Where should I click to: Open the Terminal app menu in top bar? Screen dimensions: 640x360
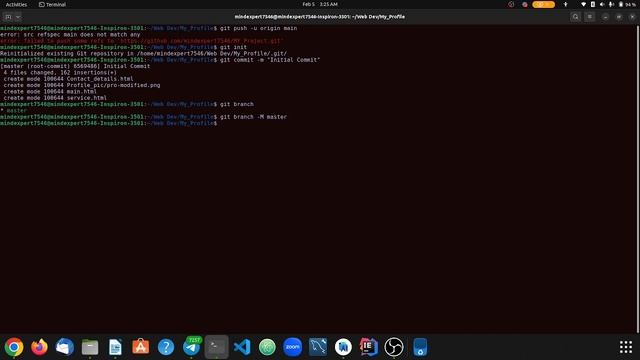(52, 4)
